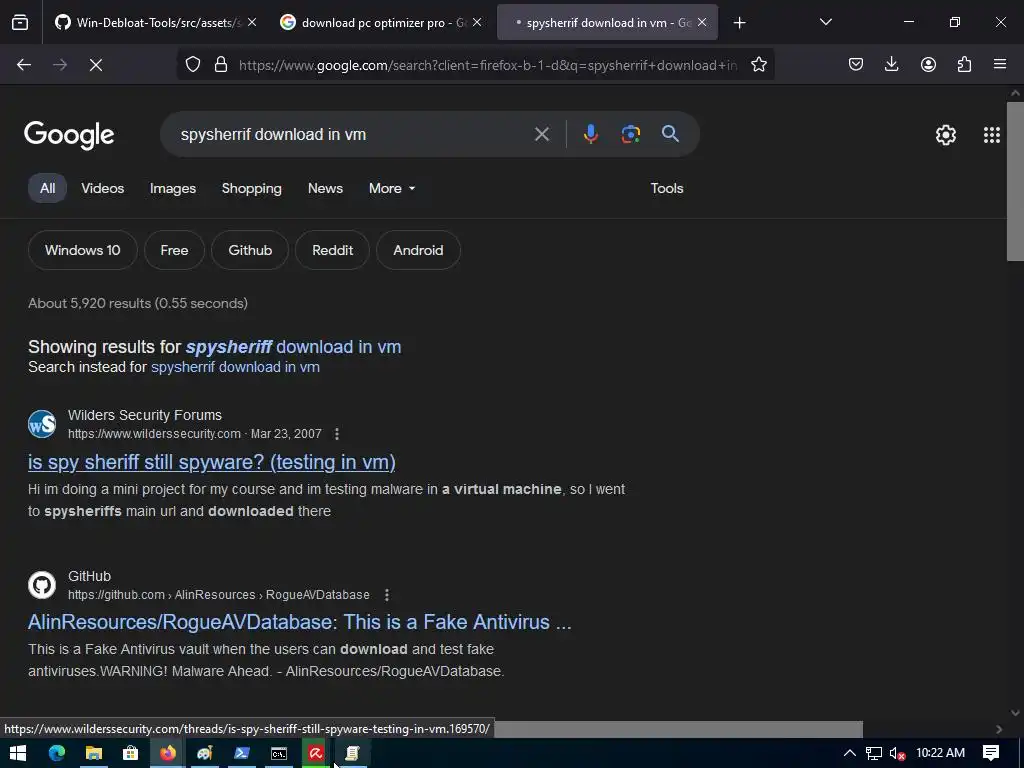Open the red antivirus taskbar app

316,753
